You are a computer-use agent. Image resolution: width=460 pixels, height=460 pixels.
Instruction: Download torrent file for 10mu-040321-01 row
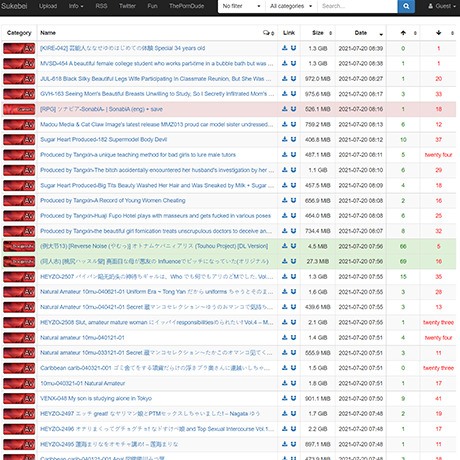[285, 383]
